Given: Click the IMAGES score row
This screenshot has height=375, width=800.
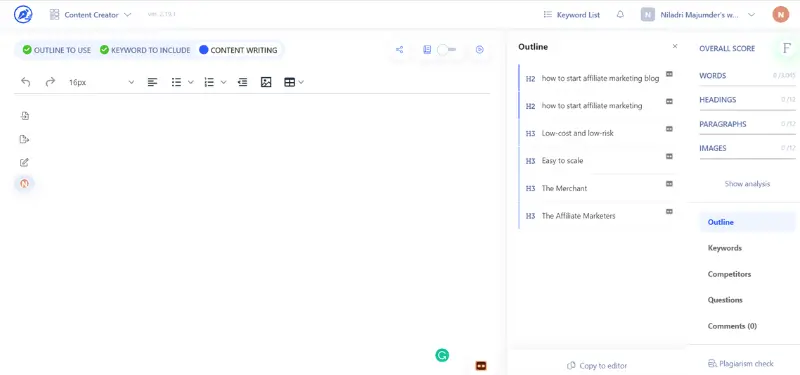Looking at the screenshot, I should pos(747,150).
